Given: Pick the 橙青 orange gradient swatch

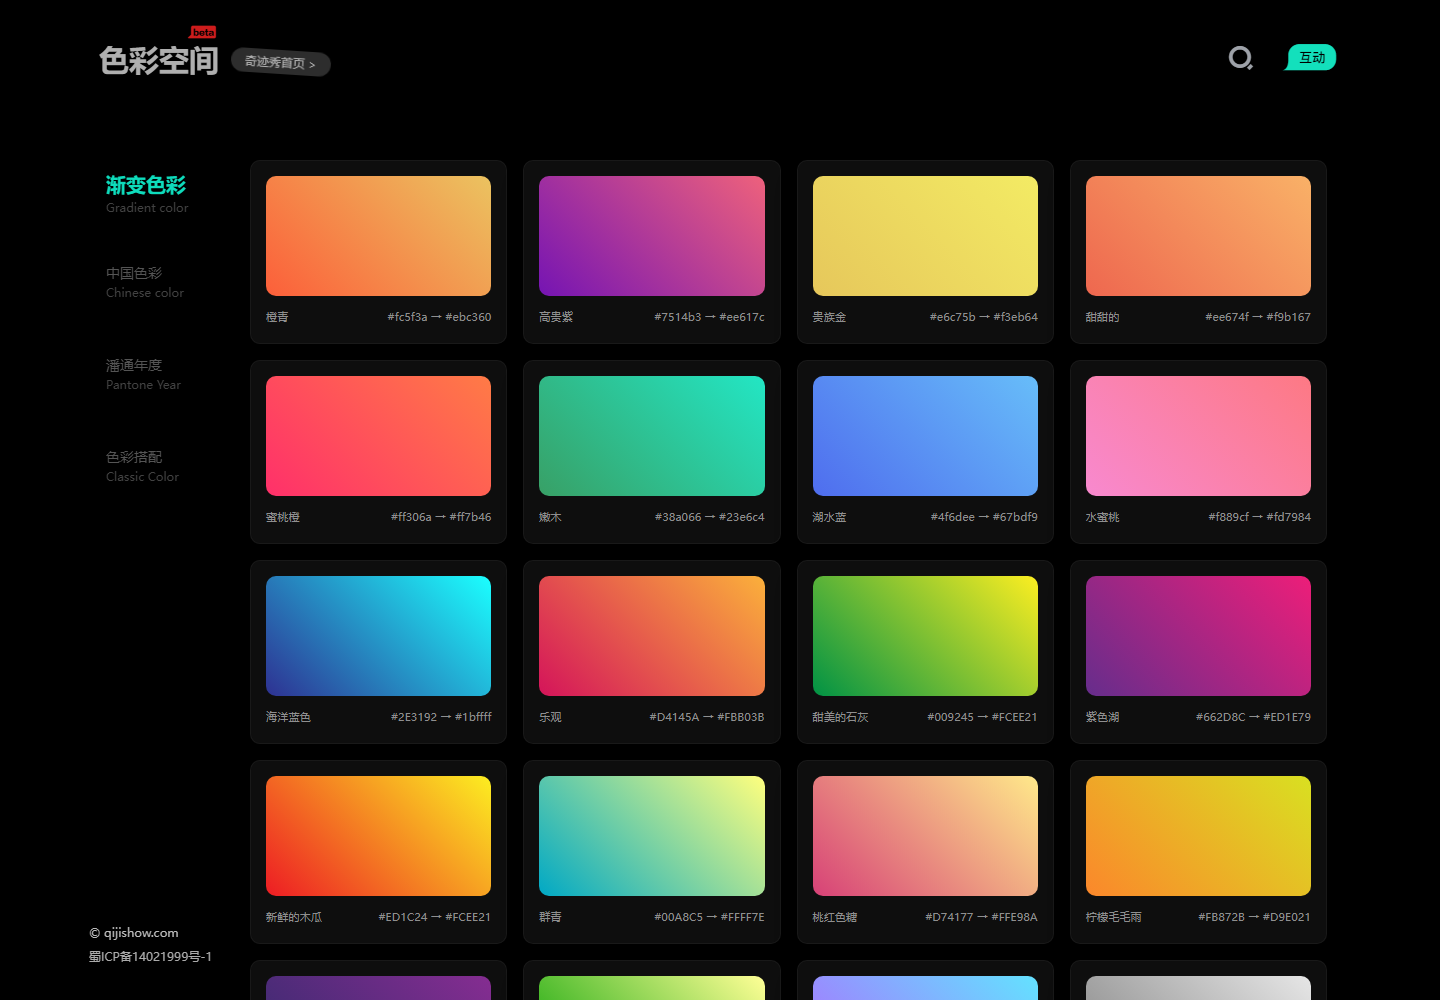Looking at the screenshot, I should click(378, 236).
